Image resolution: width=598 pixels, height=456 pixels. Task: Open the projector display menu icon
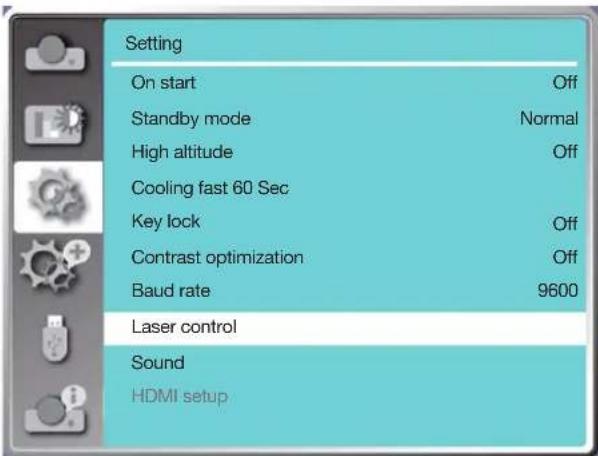(55, 53)
